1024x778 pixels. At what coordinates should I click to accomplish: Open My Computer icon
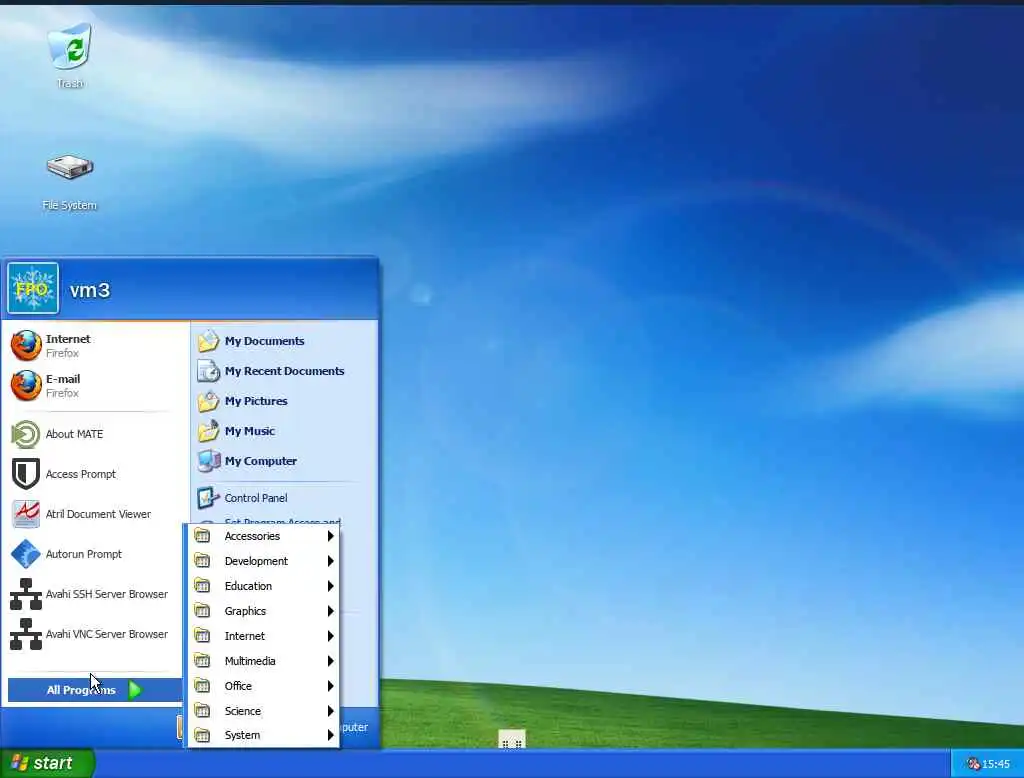click(x=208, y=461)
